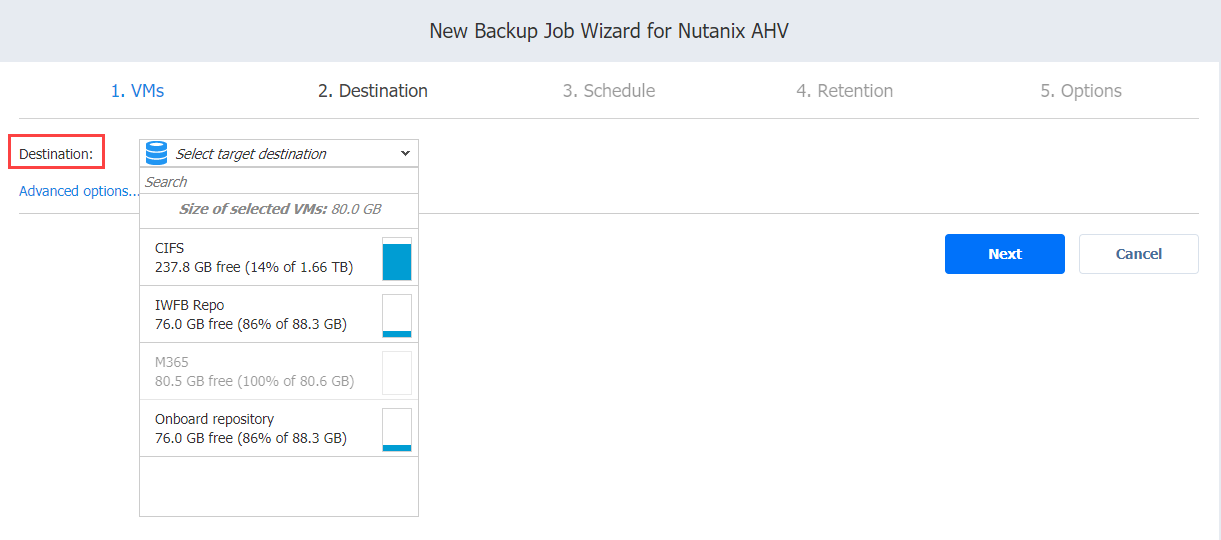The width and height of the screenshot is (1221, 540).
Task: Expand the Select target destination combo box
Action: click(279, 153)
